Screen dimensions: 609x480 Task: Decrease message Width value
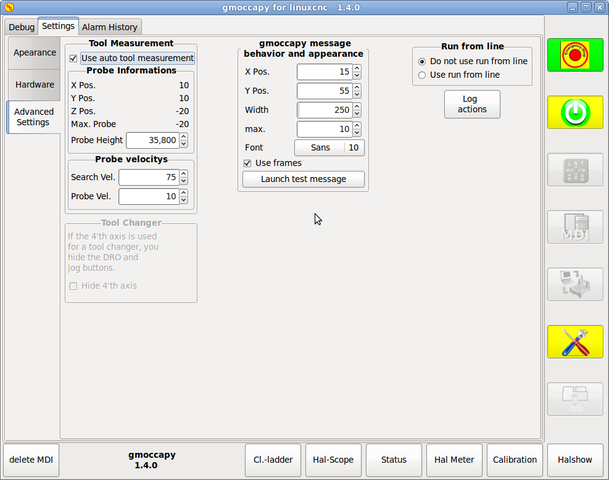point(357,113)
